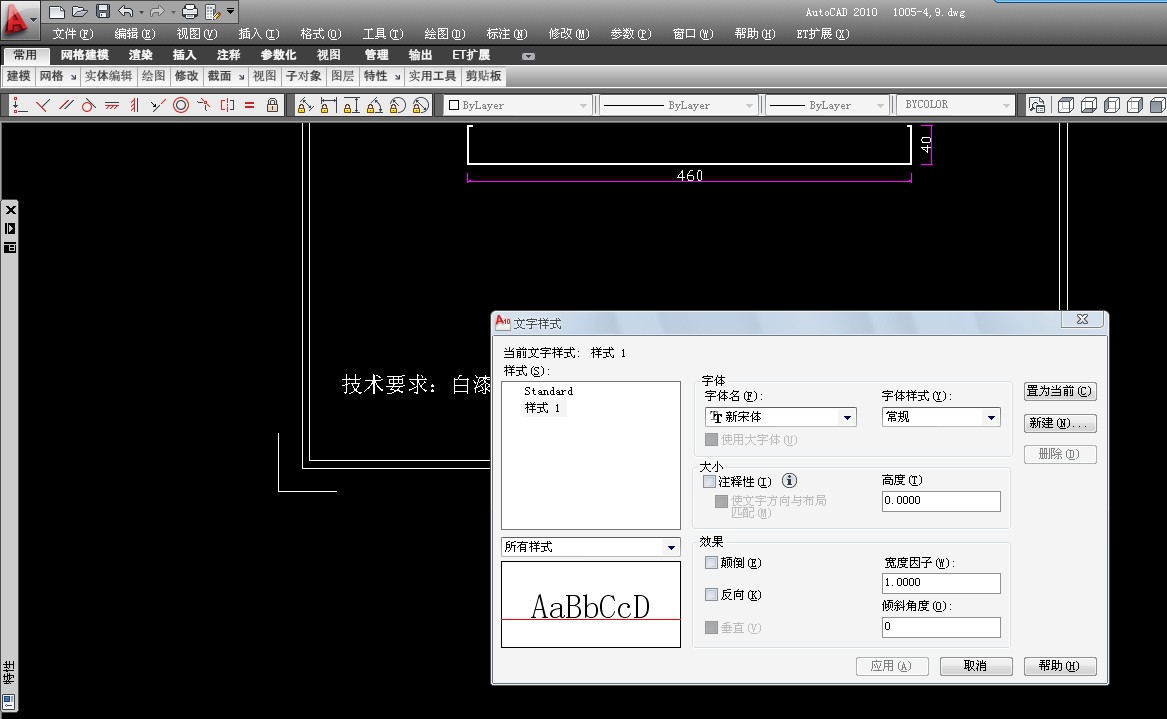The image size is (1167, 719).
Task: Select the Coincident constraint icon
Action: (19, 106)
